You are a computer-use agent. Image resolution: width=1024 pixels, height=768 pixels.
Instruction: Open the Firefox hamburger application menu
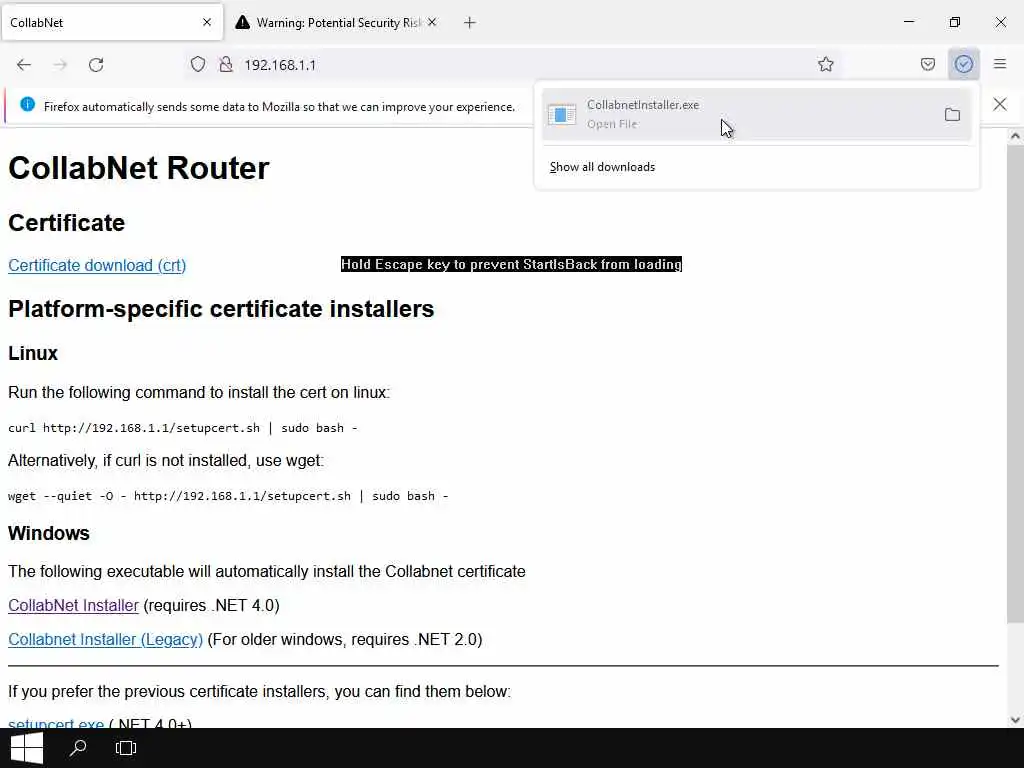(1000, 64)
